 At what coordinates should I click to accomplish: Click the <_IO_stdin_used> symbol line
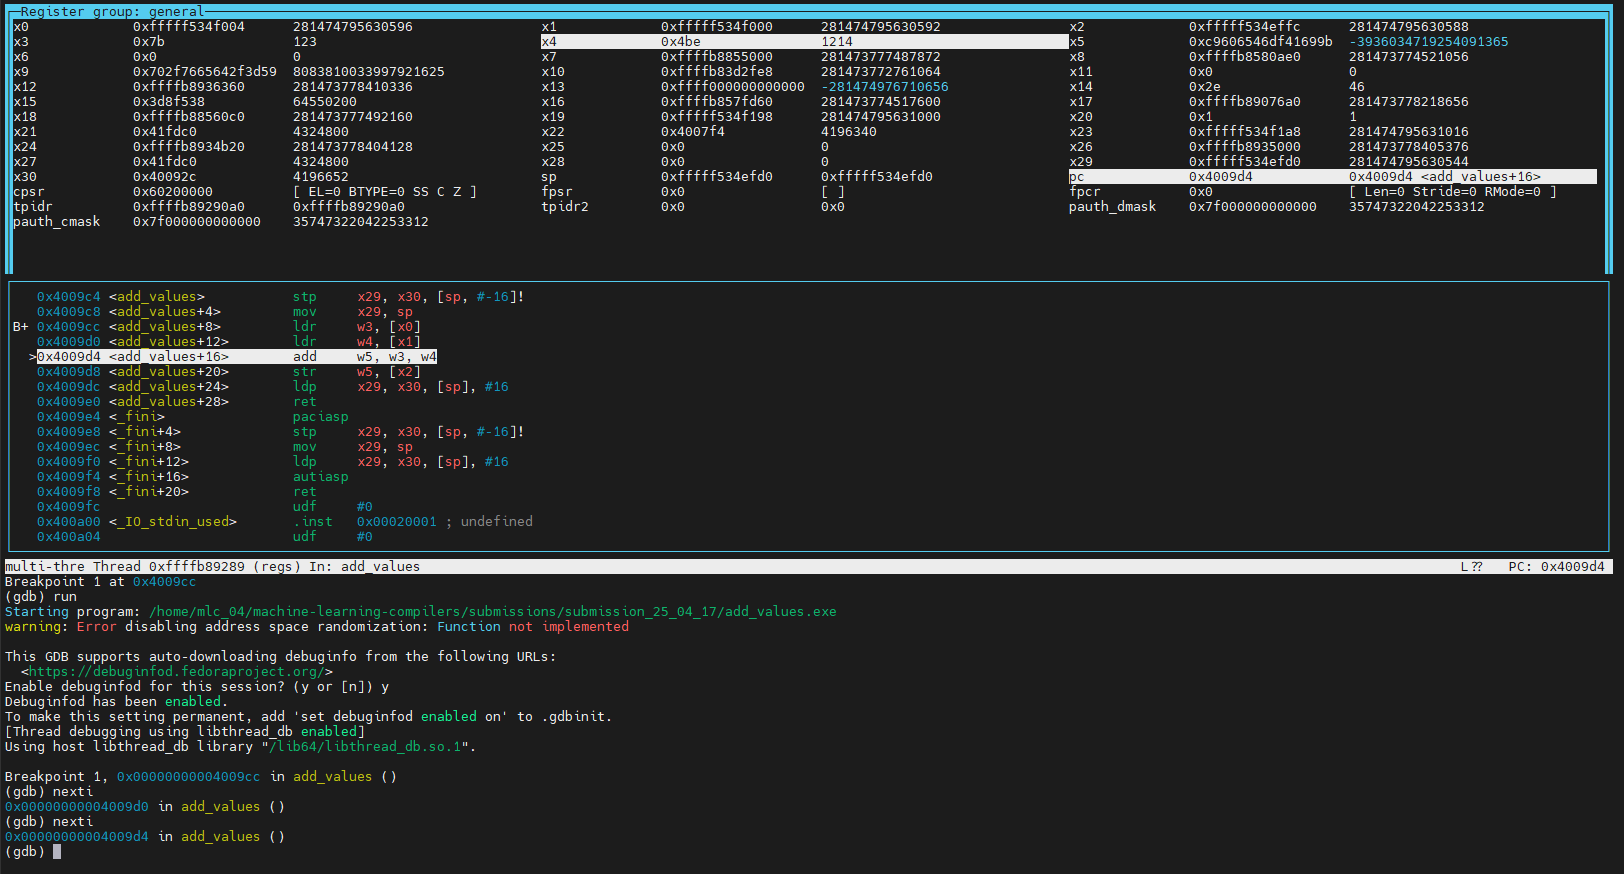[285, 522]
